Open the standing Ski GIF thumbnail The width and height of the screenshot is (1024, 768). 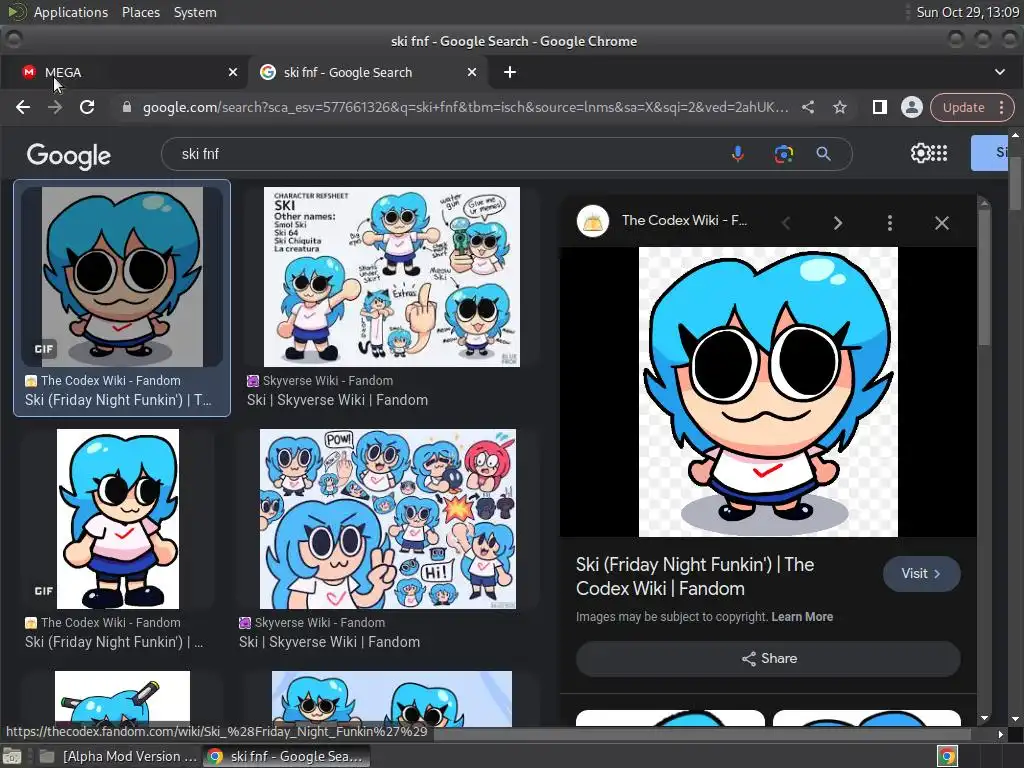[118, 519]
